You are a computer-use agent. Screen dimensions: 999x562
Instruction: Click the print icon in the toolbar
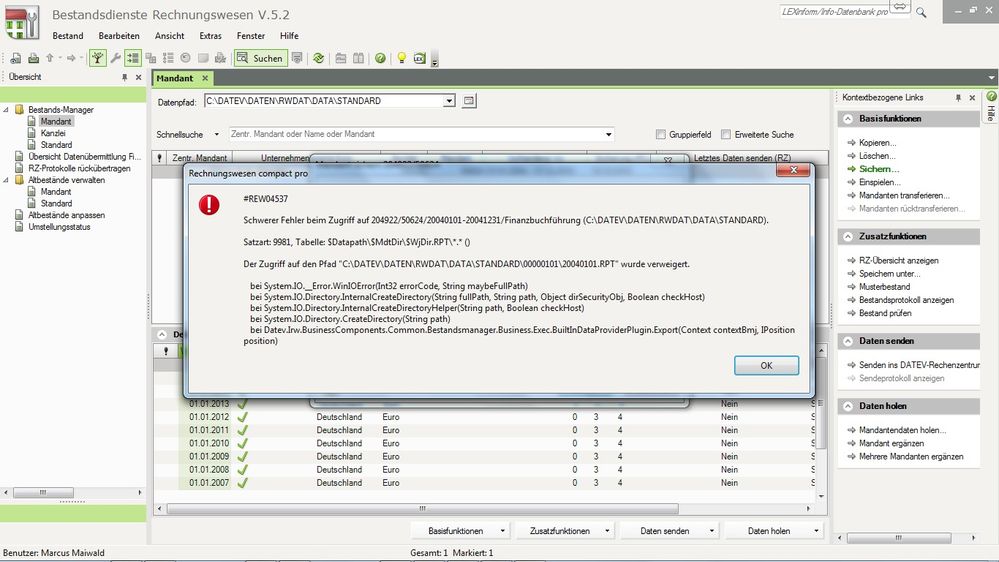(x=33, y=58)
